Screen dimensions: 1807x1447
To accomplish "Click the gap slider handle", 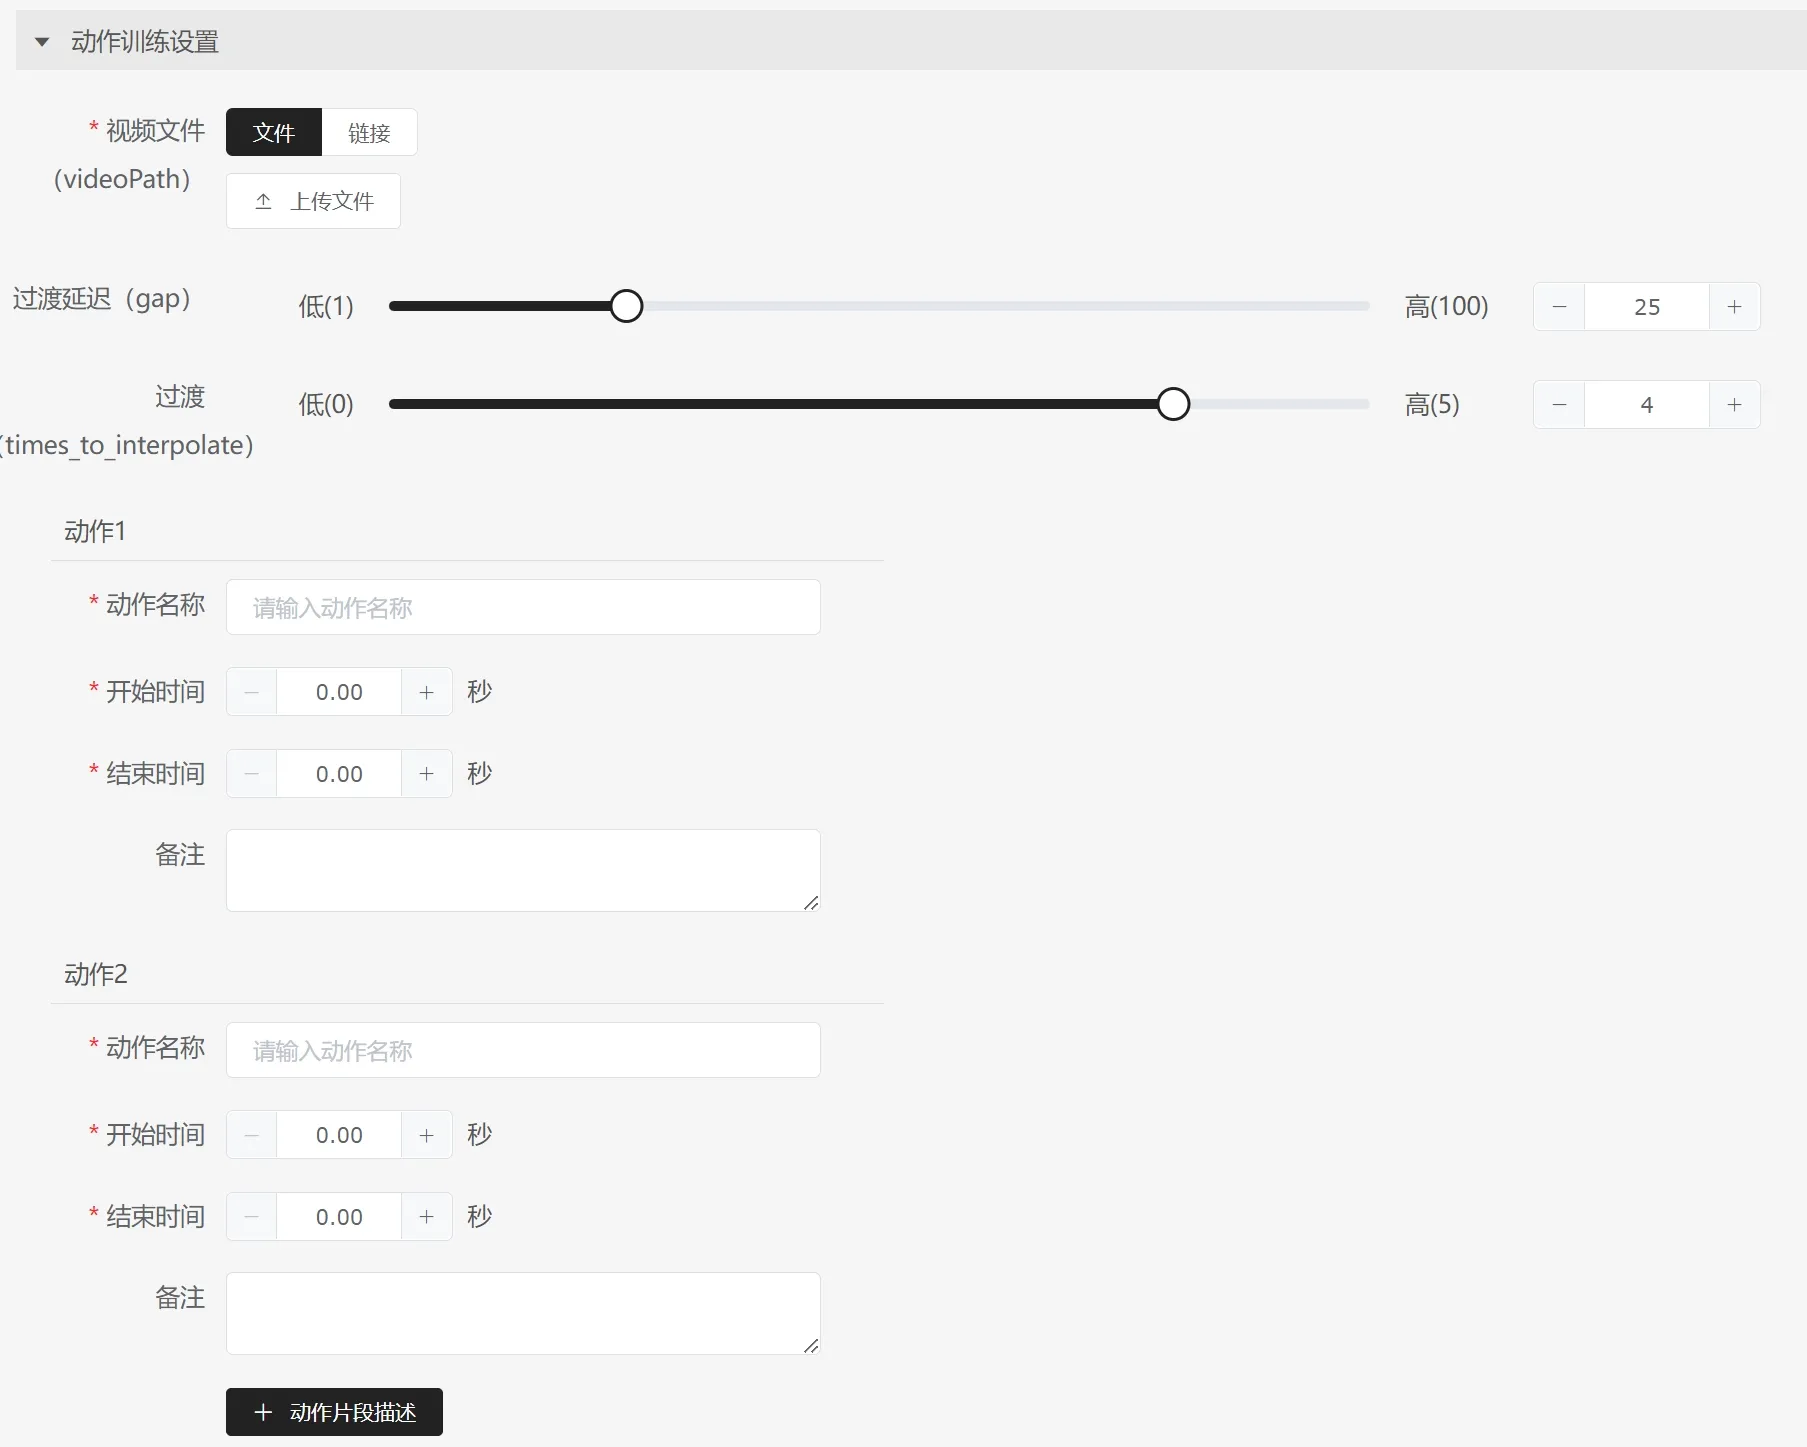I will click(x=626, y=306).
